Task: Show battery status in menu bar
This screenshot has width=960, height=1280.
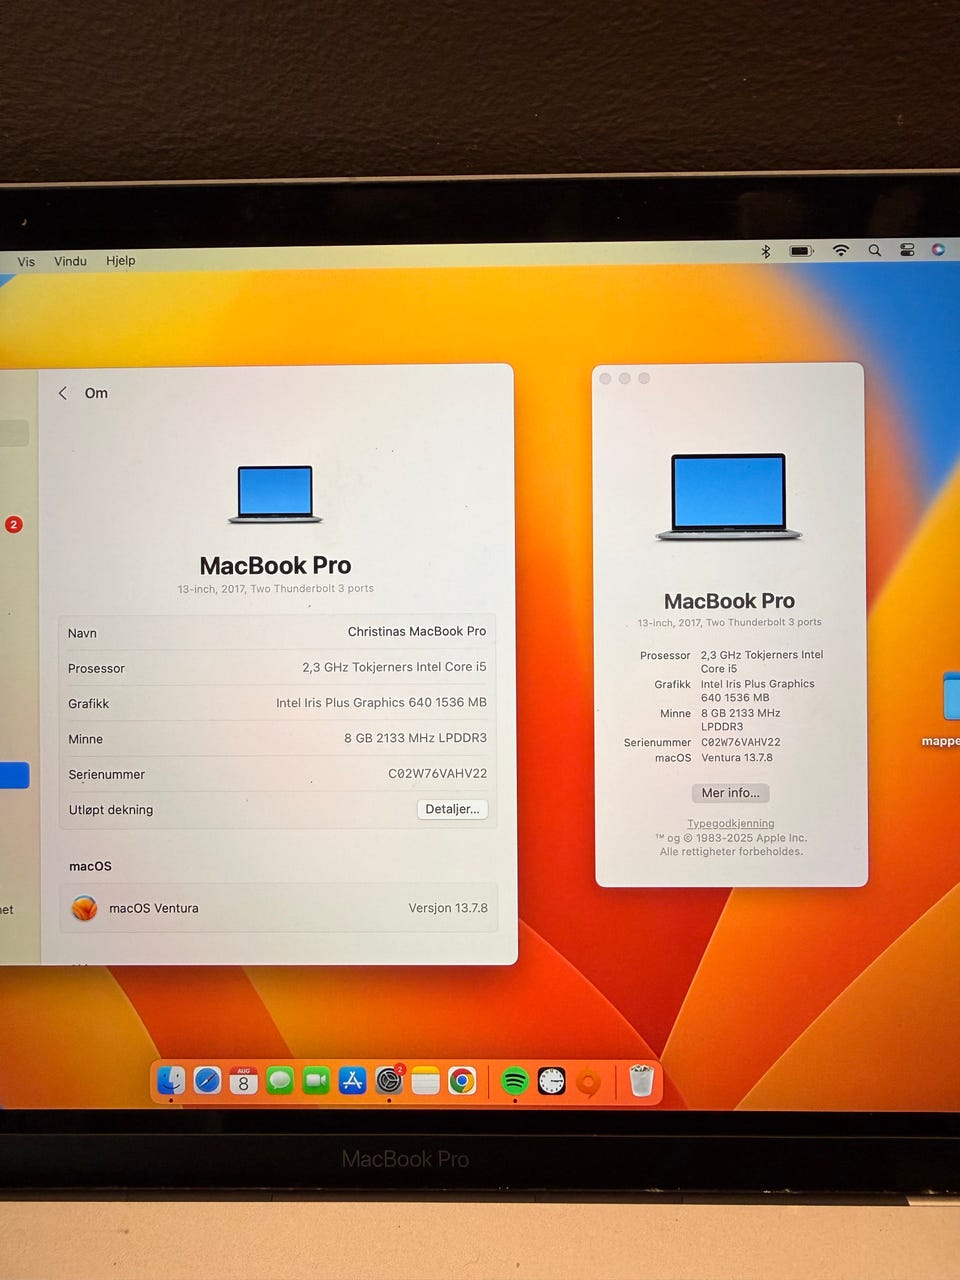Action: (x=802, y=251)
